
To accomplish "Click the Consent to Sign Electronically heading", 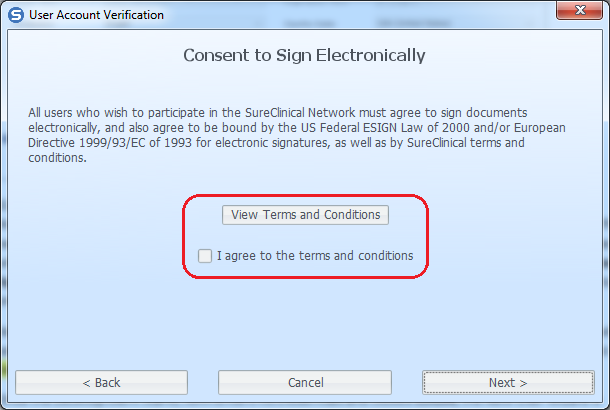I will pyautogui.click(x=305, y=55).
